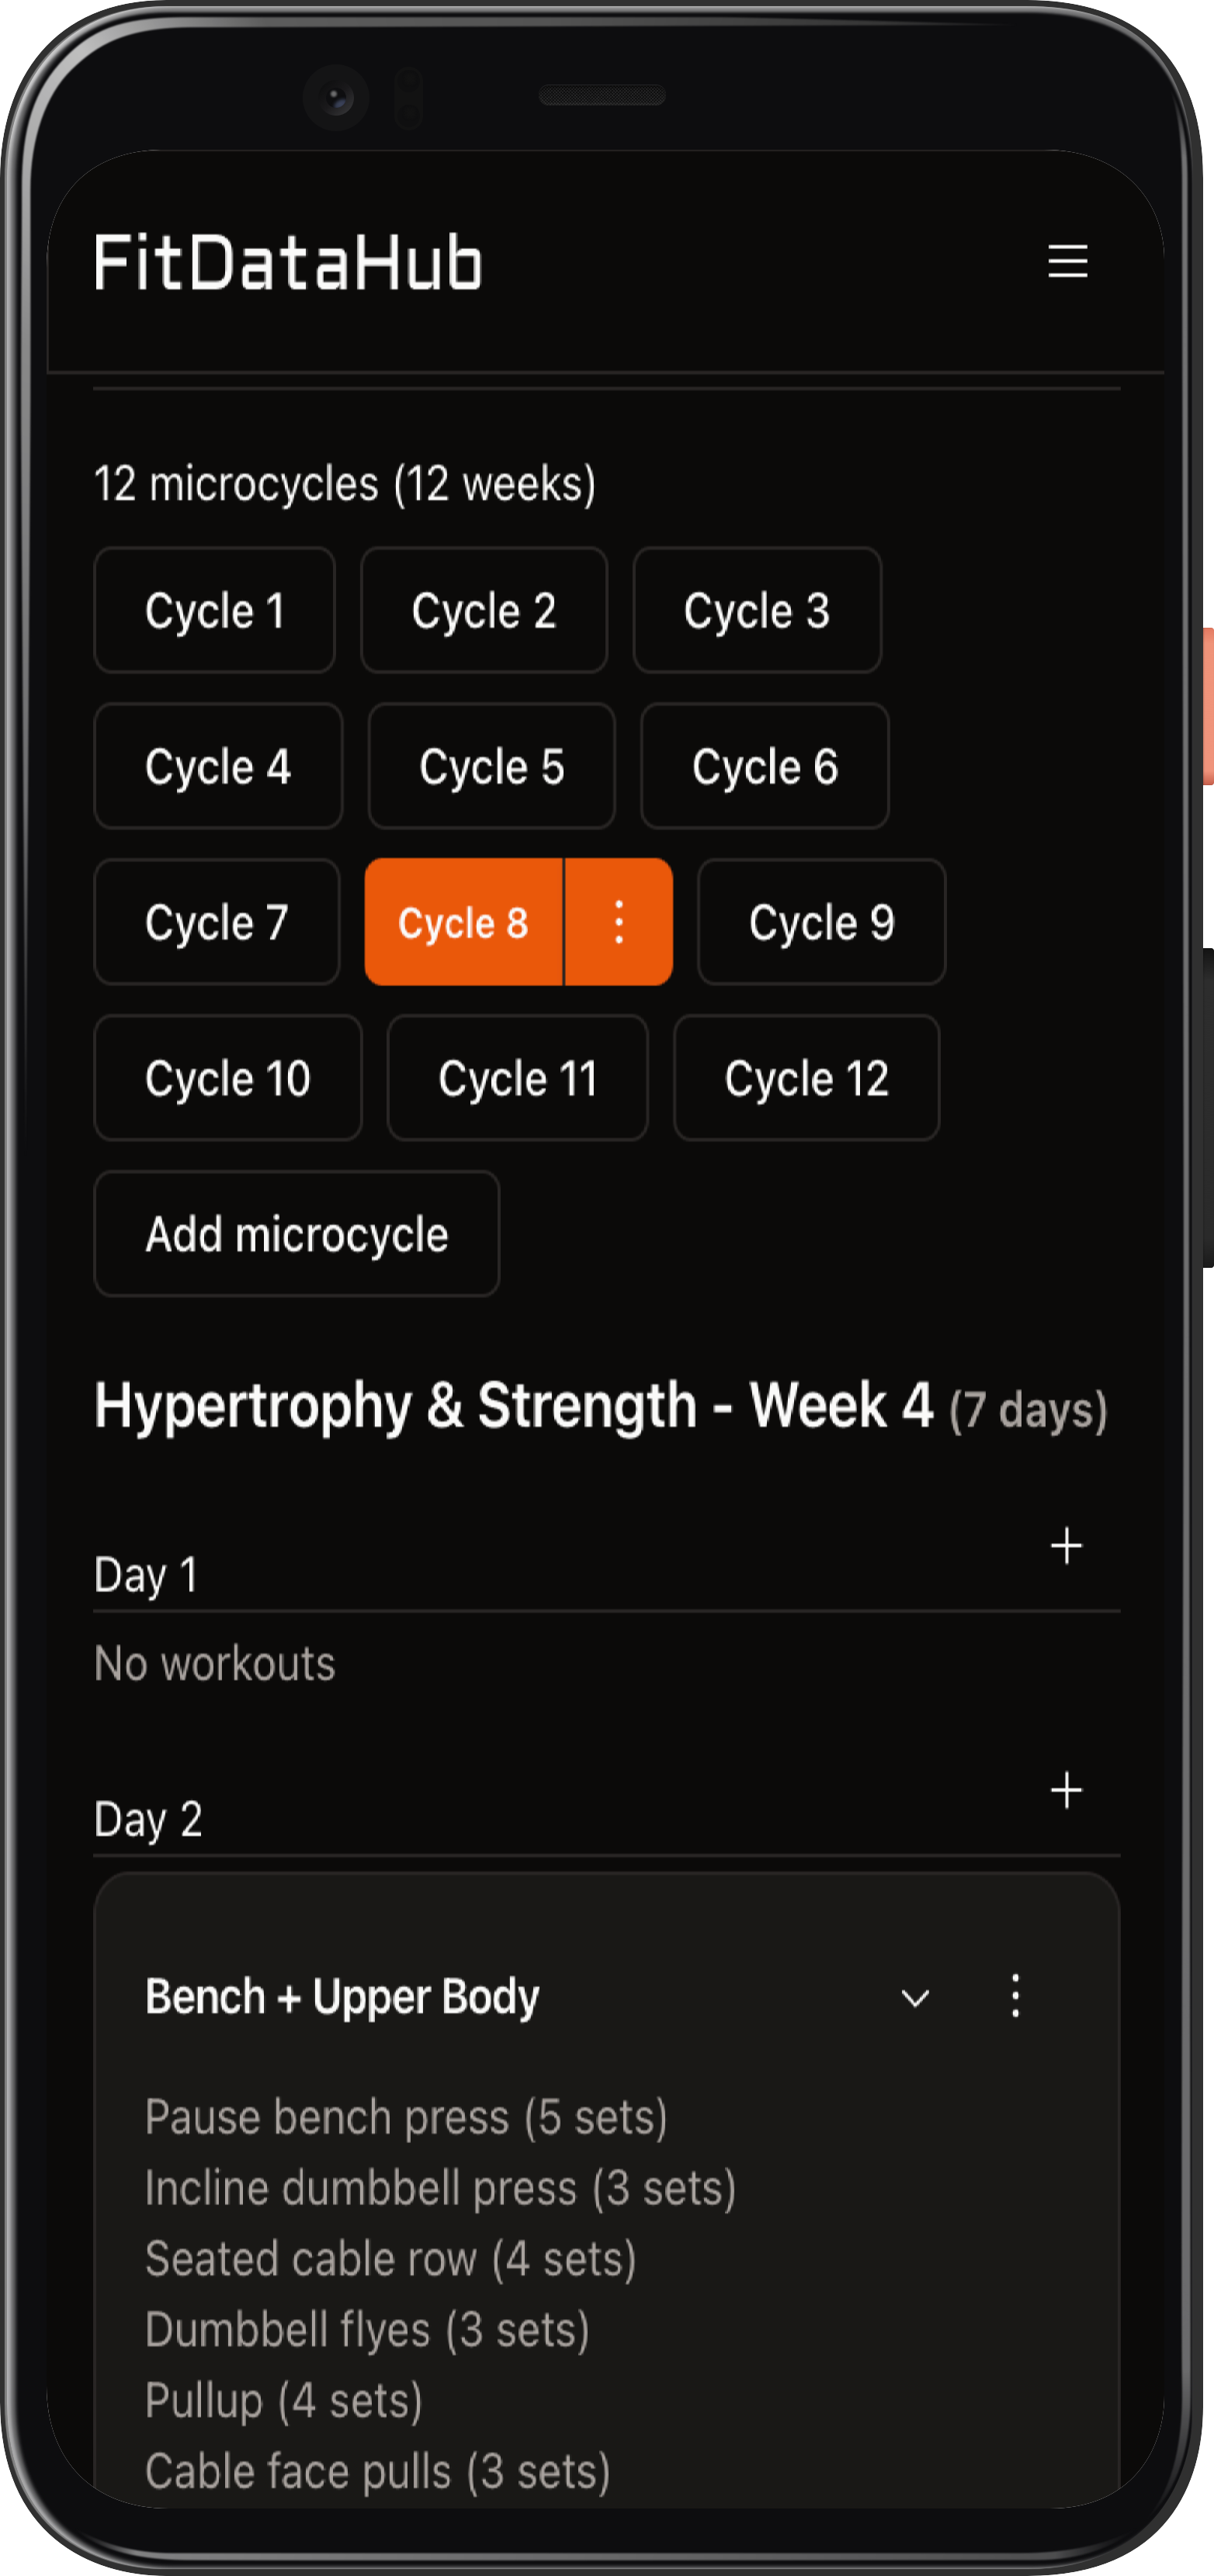The image size is (1214, 2576).
Task: Collapse the Bench + Upper Body workout
Action: [915, 1998]
